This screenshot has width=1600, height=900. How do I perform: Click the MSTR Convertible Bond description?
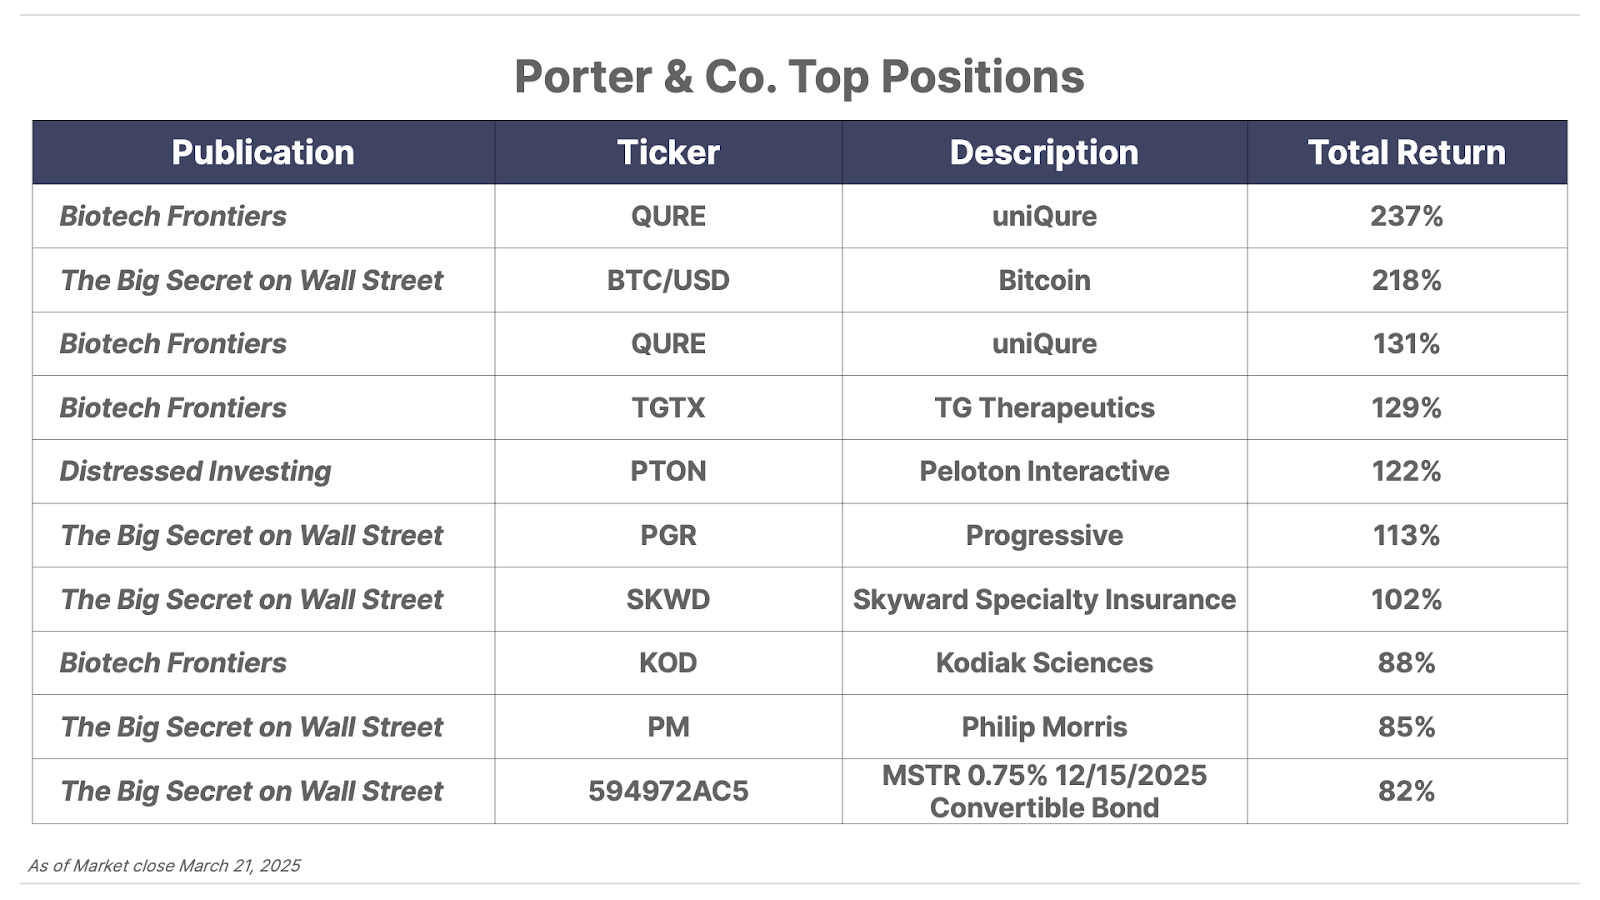pyautogui.click(x=1044, y=791)
